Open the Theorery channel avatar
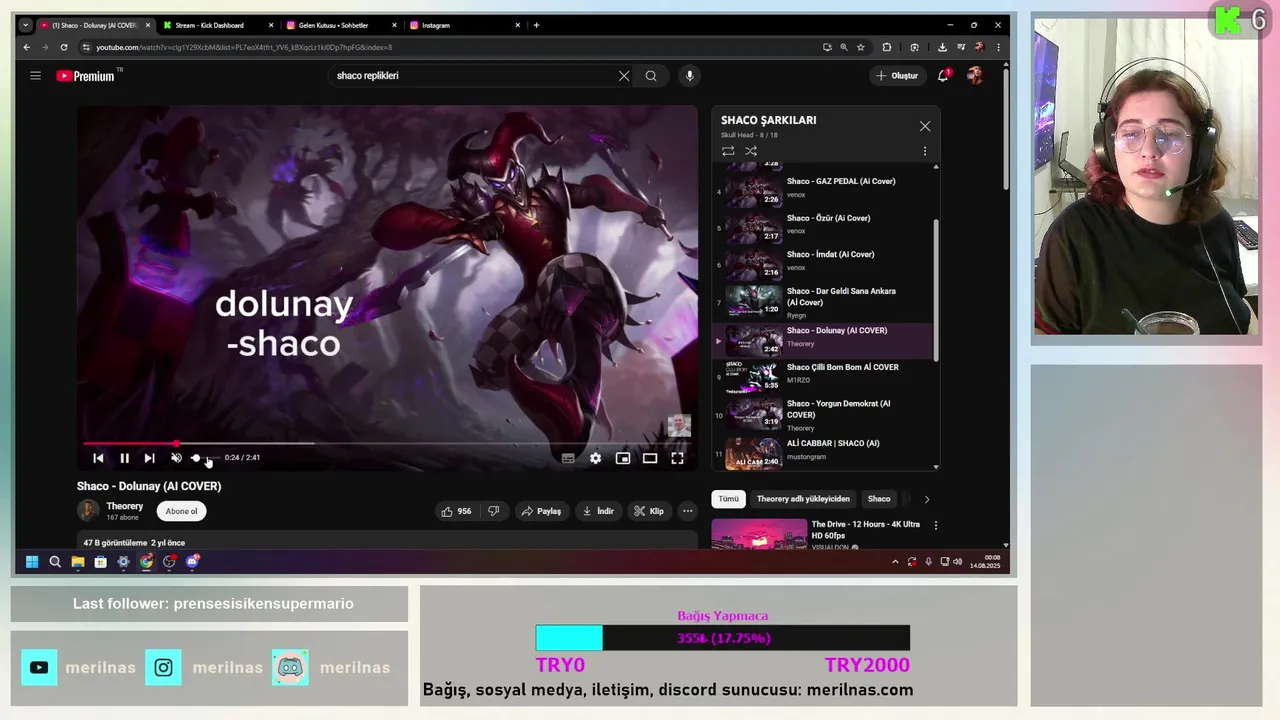Screen dimensions: 1280x720 click(88, 511)
